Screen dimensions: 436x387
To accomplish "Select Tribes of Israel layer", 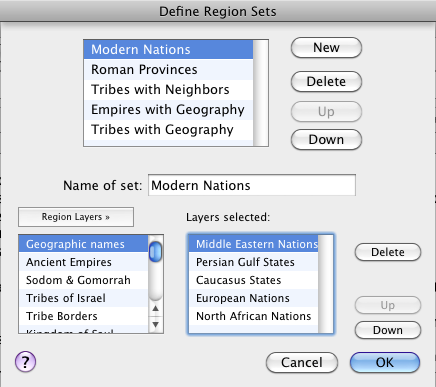I will tap(83, 298).
